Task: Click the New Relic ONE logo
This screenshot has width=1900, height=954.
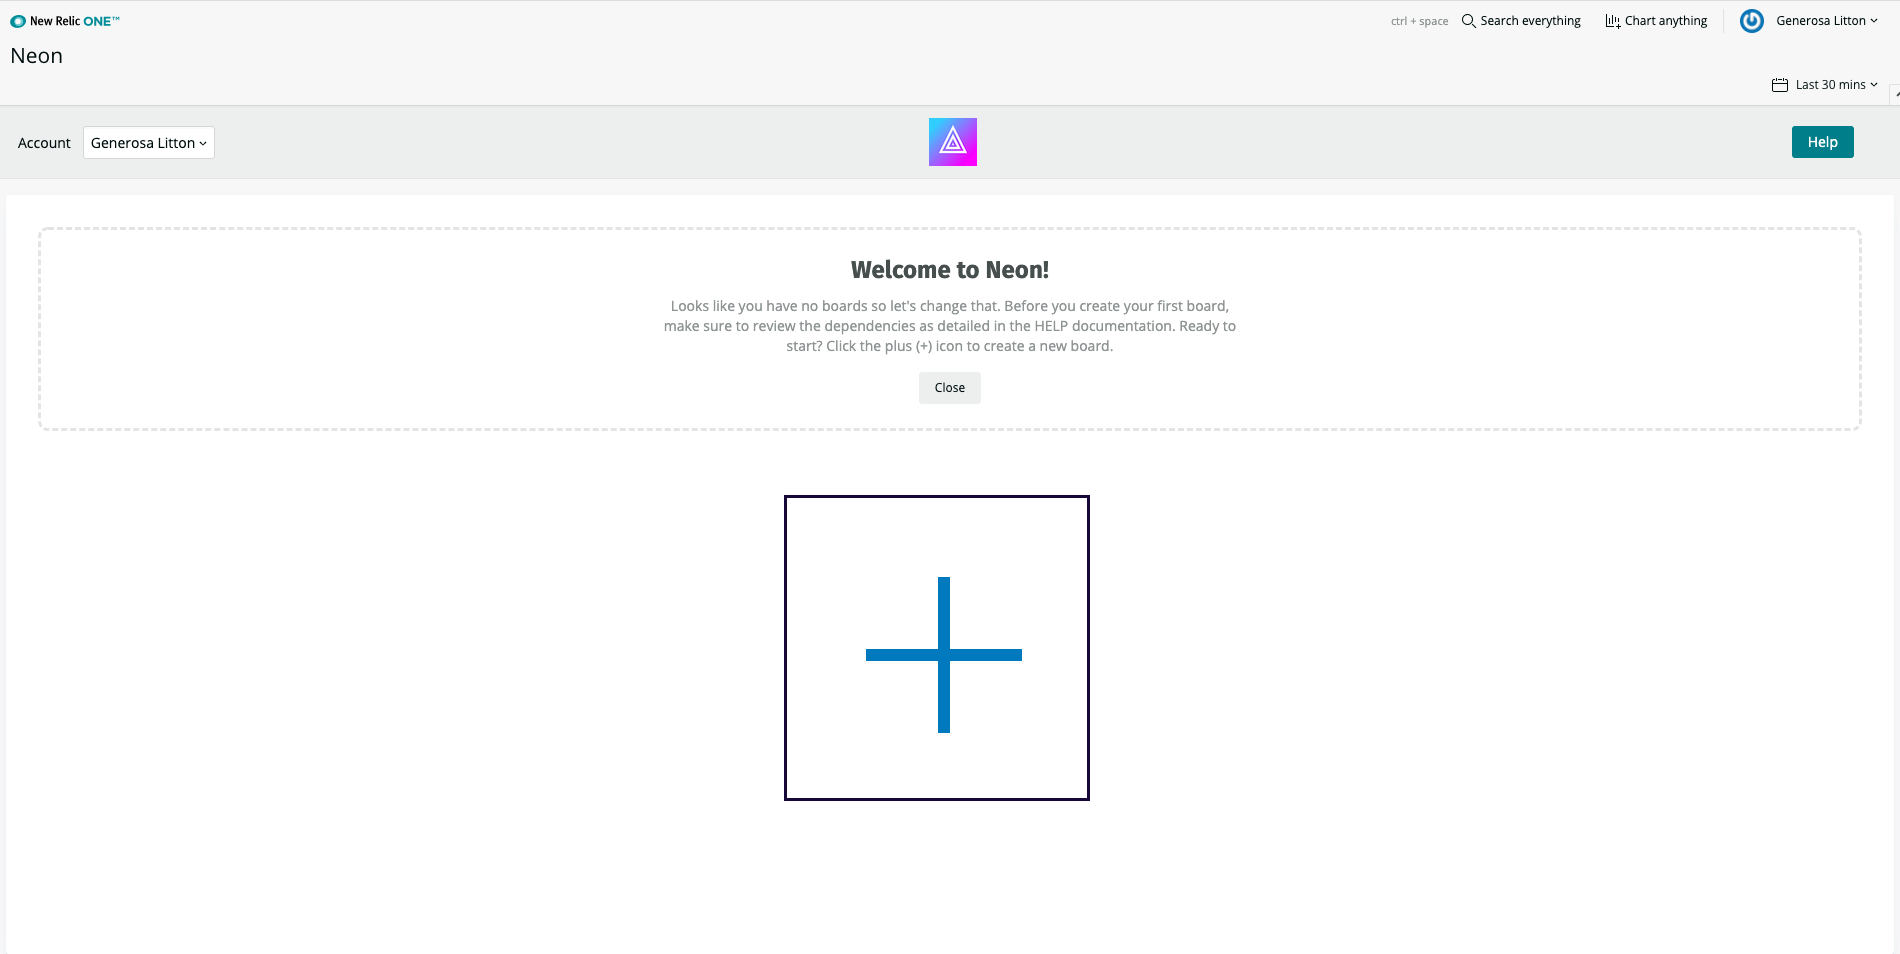Action: click(x=65, y=21)
